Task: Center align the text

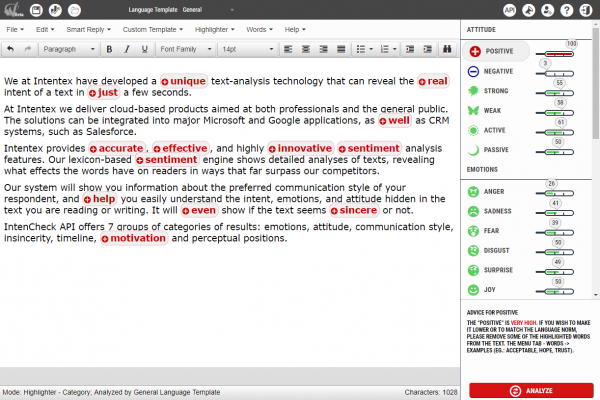Action: coord(305,49)
